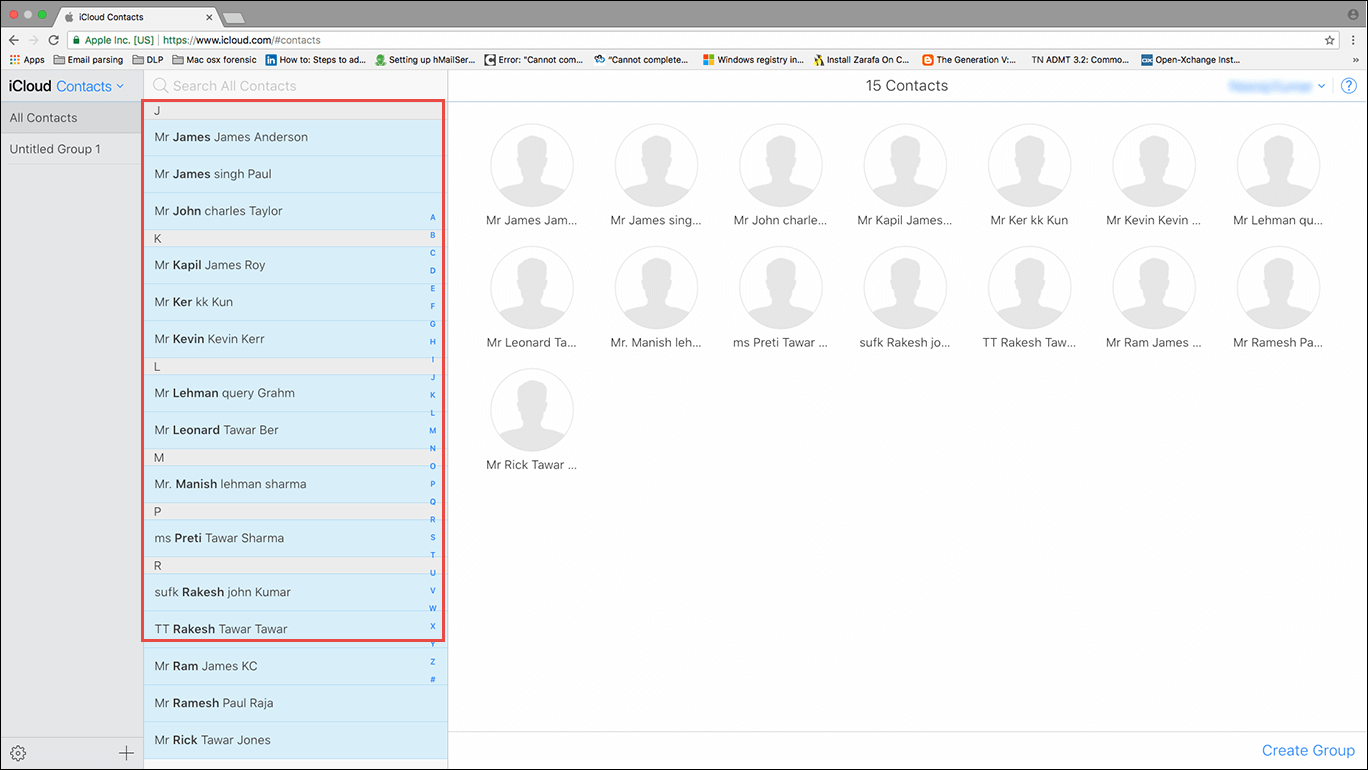Select All Contacts group

coord(71,118)
